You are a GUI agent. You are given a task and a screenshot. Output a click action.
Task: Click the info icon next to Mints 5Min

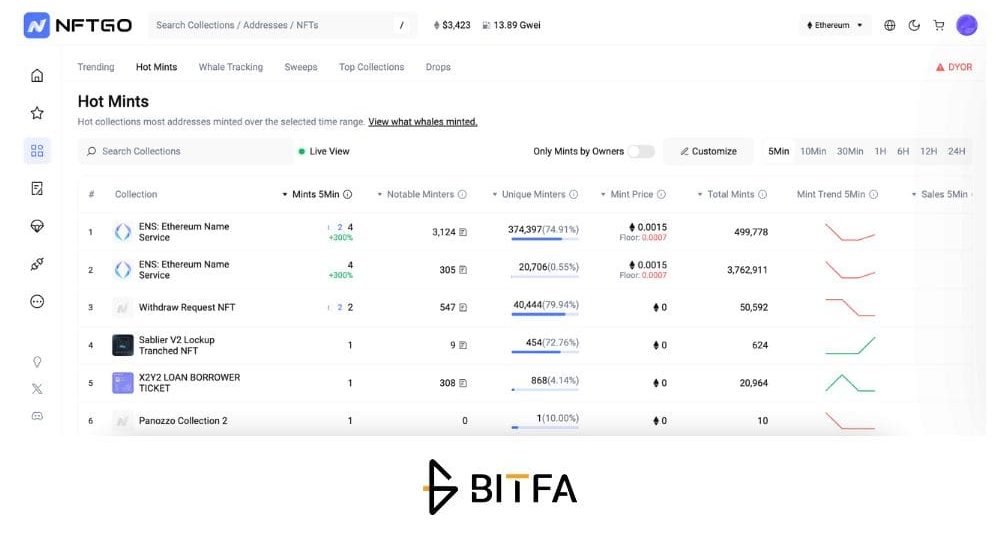coord(348,194)
